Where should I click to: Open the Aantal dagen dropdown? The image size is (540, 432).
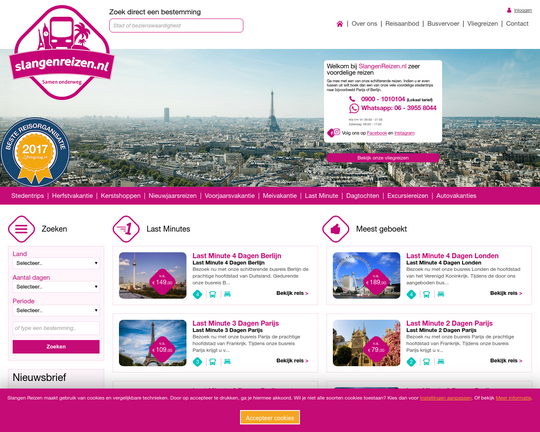pos(56,287)
